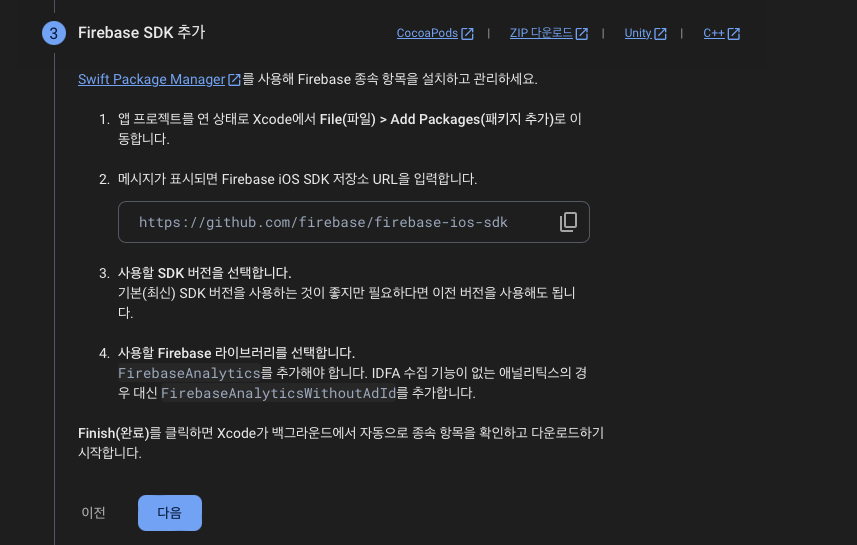
Task: Click the external-link icon beside Unity
Action: click(x=660, y=34)
